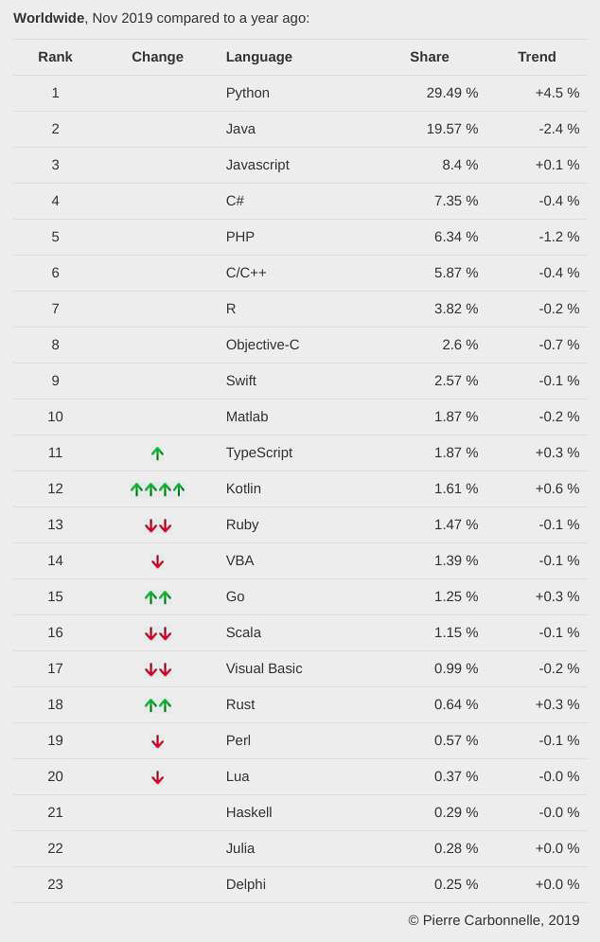This screenshot has height=942, width=600.
Task: Click the red down arrow beside Lua
Action: pyautogui.click(x=157, y=777)
